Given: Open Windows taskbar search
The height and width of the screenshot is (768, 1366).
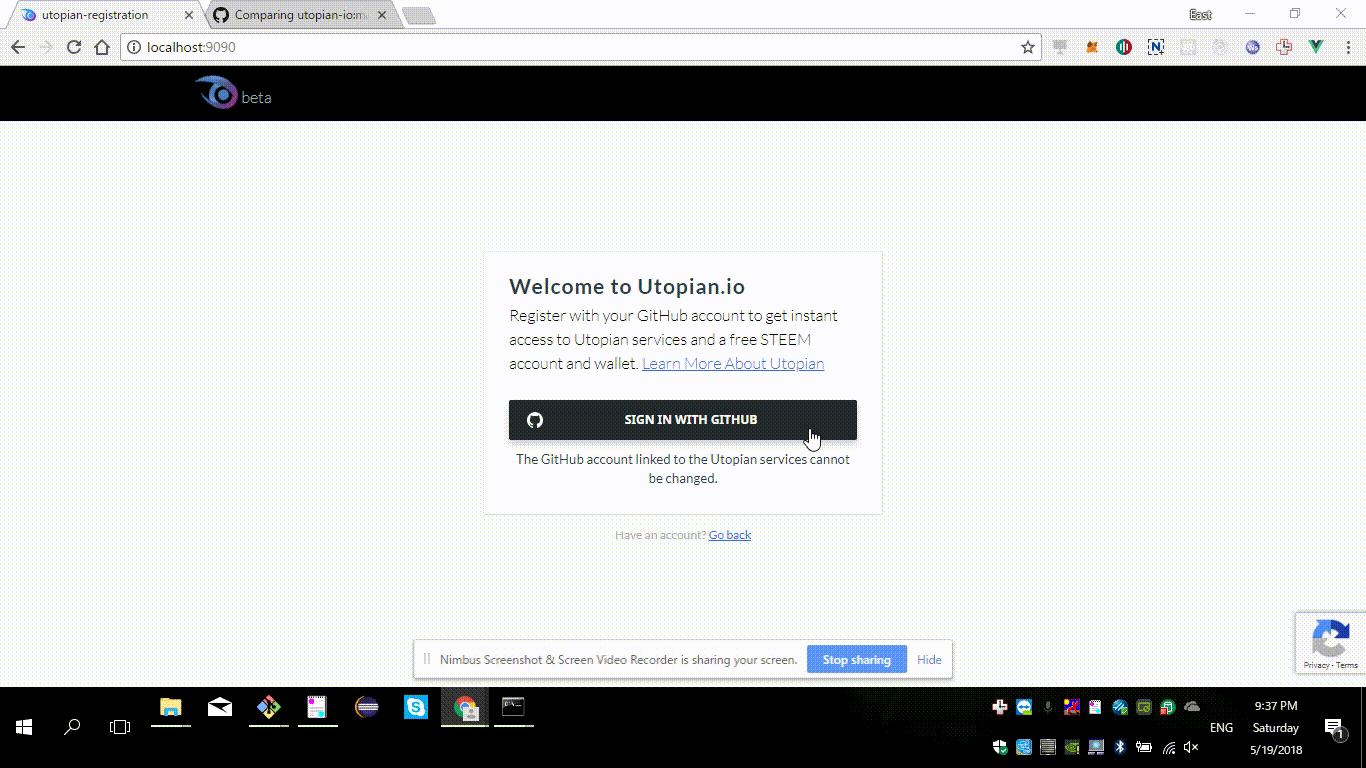Looking at the screenshot, I should click(x=72, y=728).
